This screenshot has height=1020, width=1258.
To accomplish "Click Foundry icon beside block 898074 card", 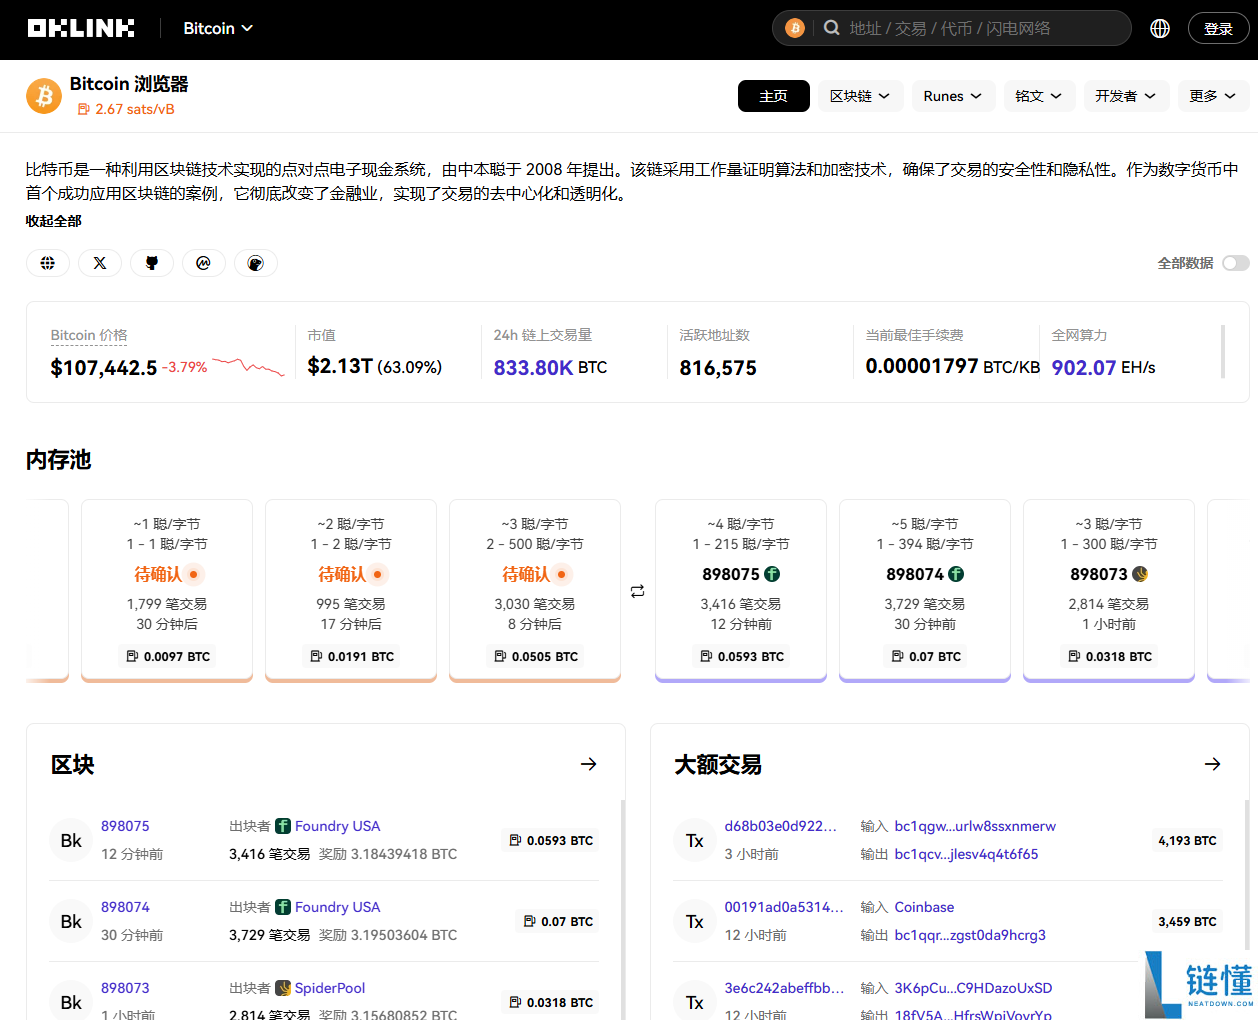I will click(956, 574).
